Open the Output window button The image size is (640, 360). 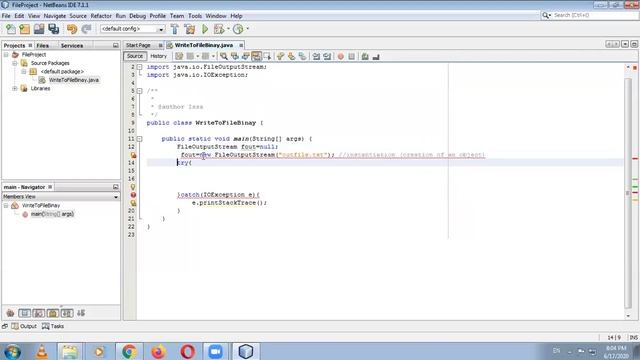[24, 326]
